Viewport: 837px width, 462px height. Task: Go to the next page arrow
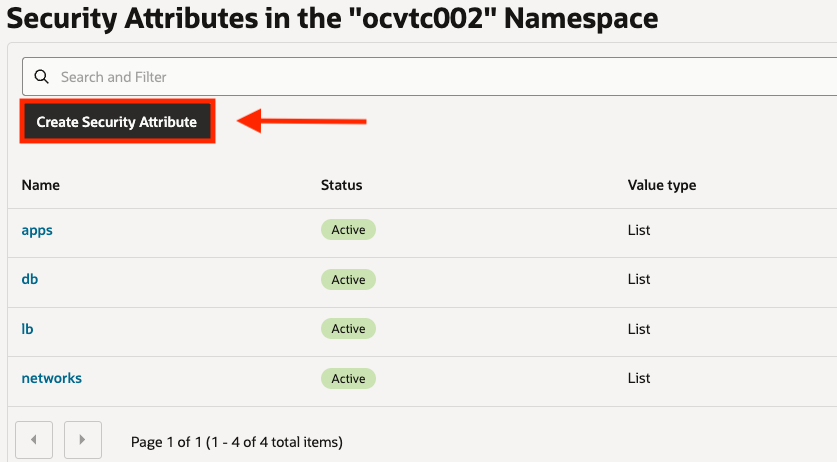pos(83,440)
